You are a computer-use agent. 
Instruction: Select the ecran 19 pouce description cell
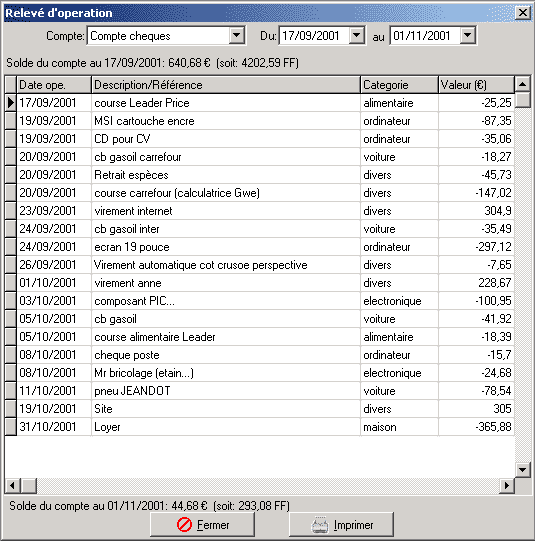click(226, 247)
